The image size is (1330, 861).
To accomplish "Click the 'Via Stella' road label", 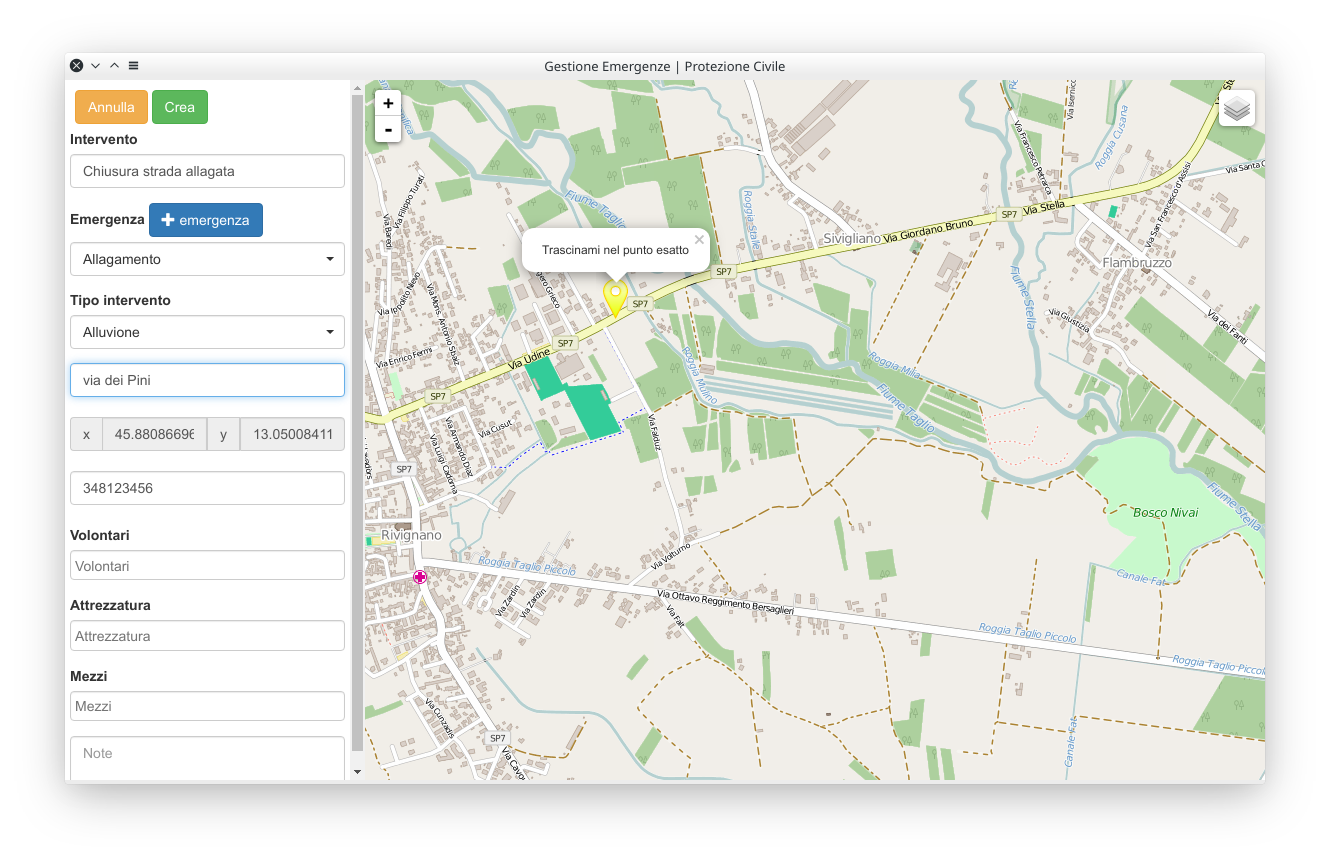I will [1044, 207].
